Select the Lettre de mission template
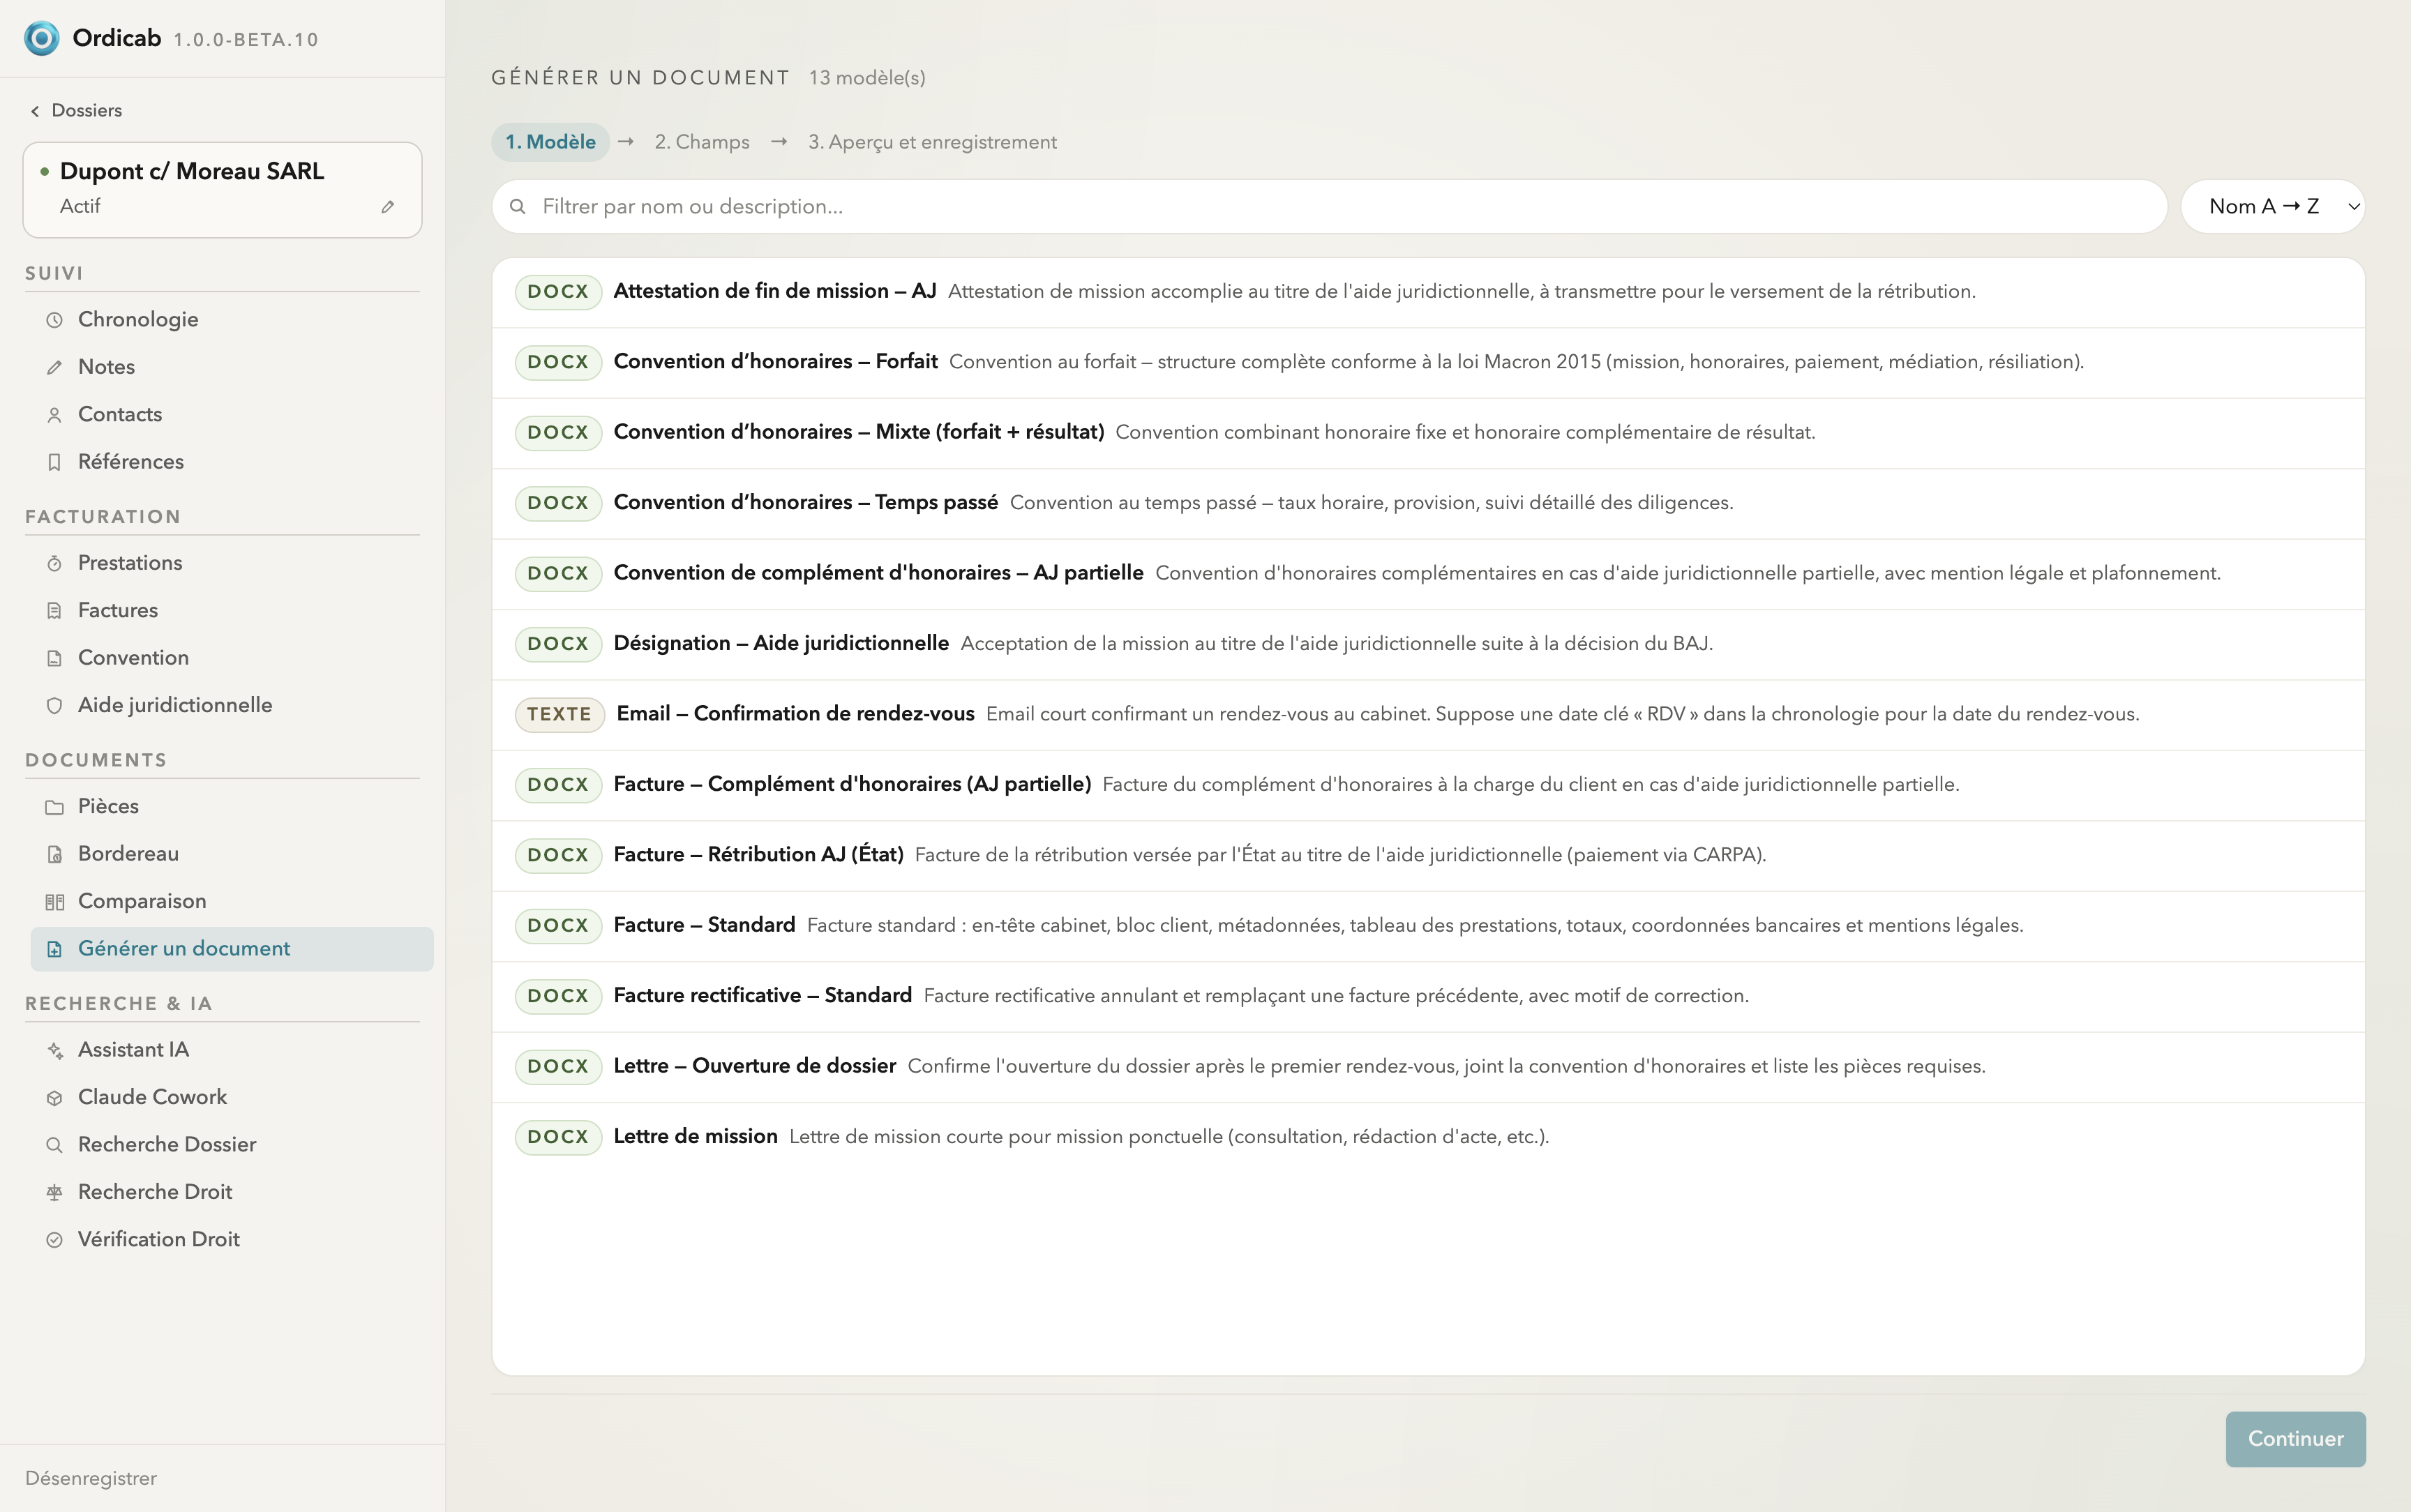This screenshot has height=1512, width=2411. point(1428,1137)
